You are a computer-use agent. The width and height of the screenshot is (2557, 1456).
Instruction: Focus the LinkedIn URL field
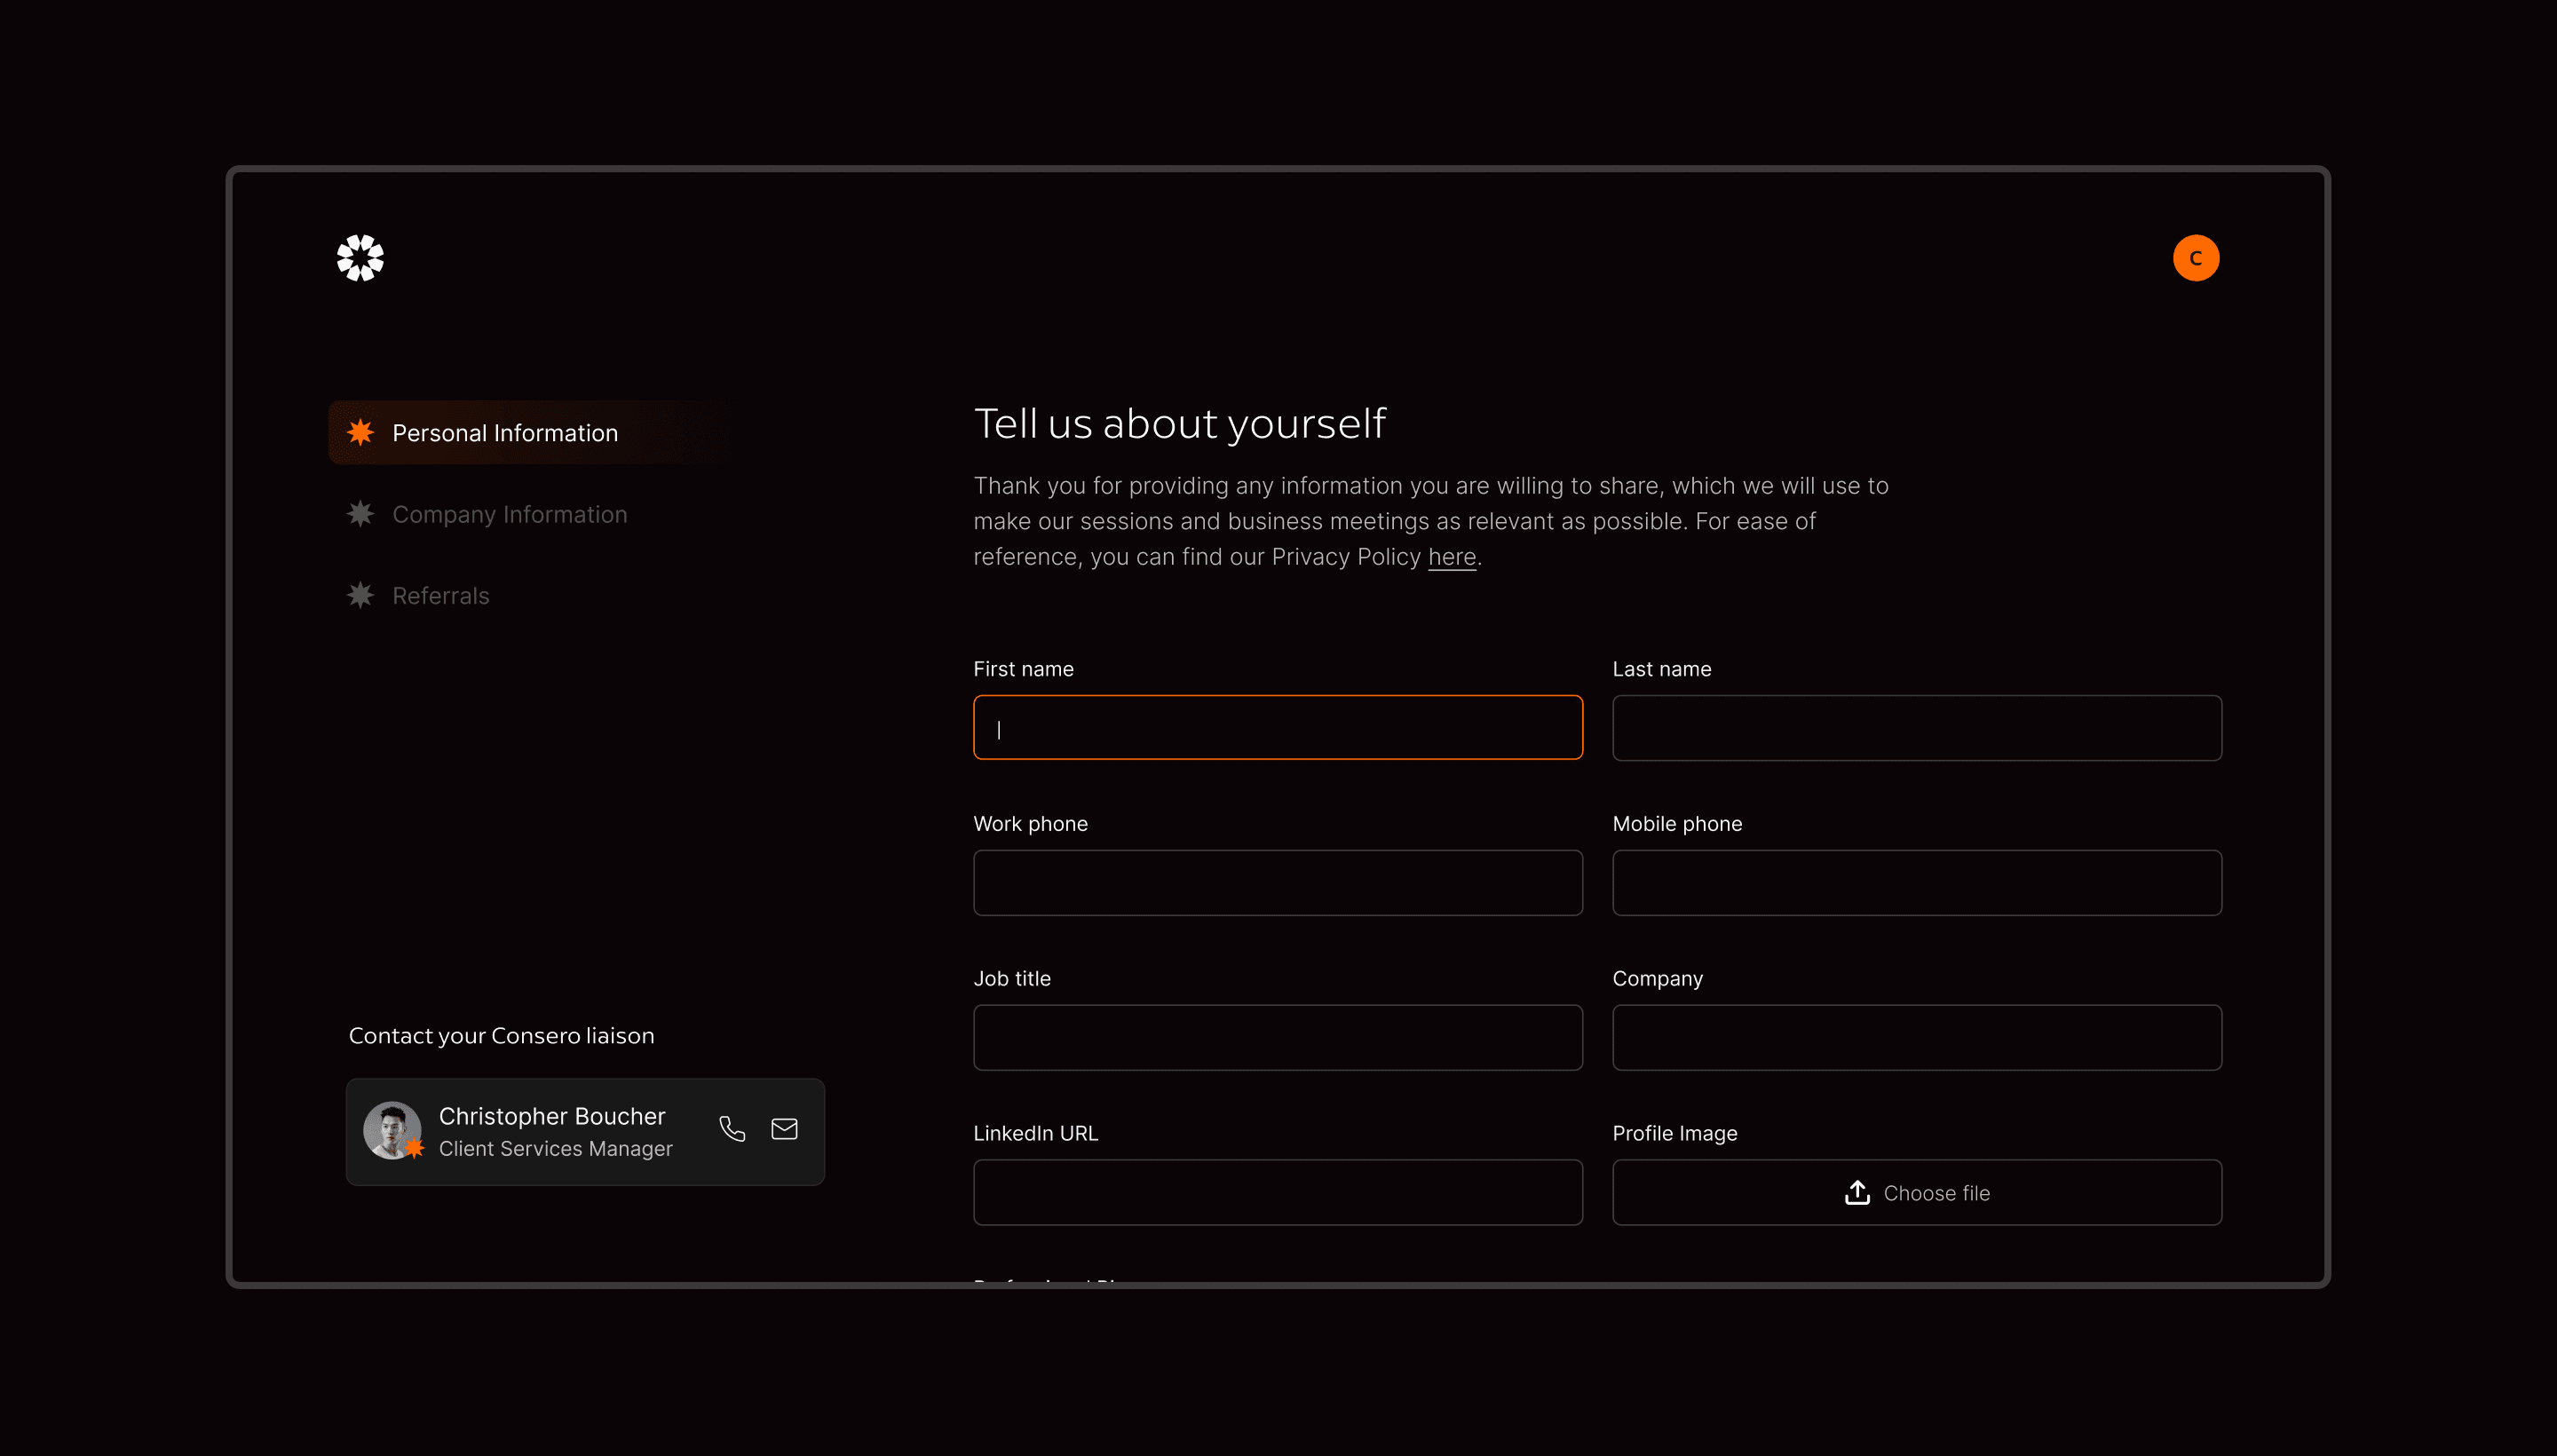[1277, 1192]
